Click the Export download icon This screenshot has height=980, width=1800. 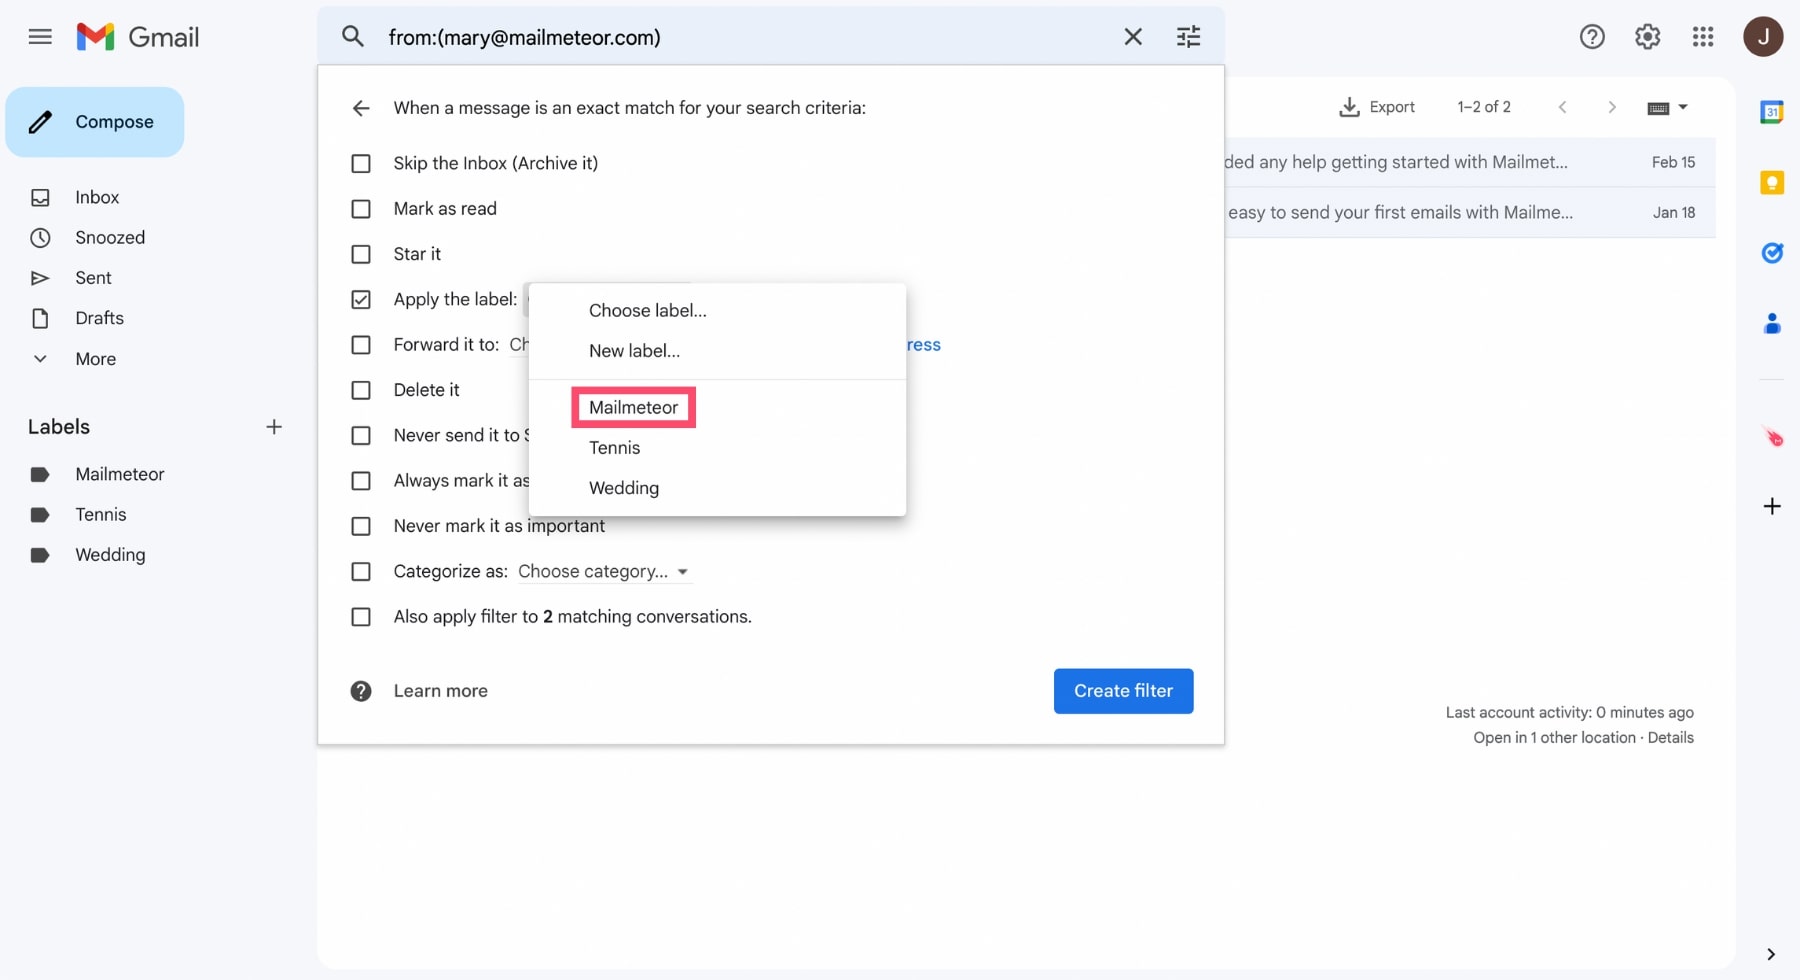[1349, 107]
